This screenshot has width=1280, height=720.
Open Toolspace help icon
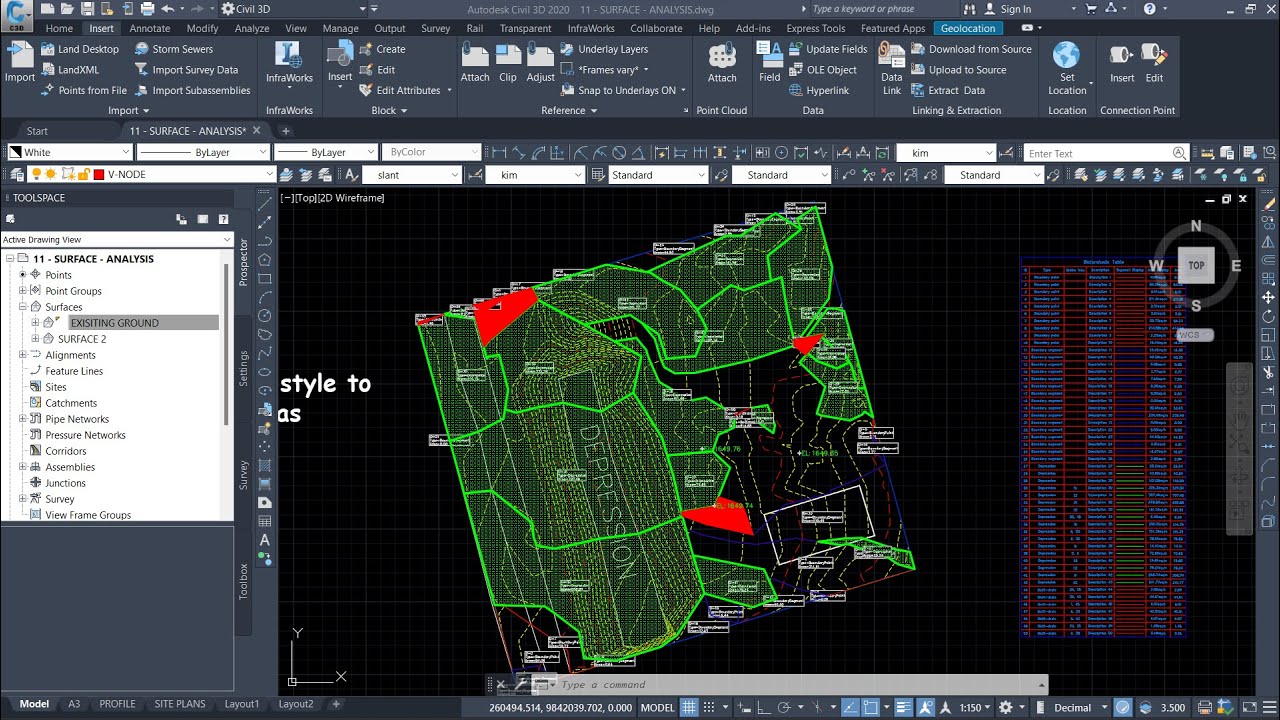tap(223, 219)
